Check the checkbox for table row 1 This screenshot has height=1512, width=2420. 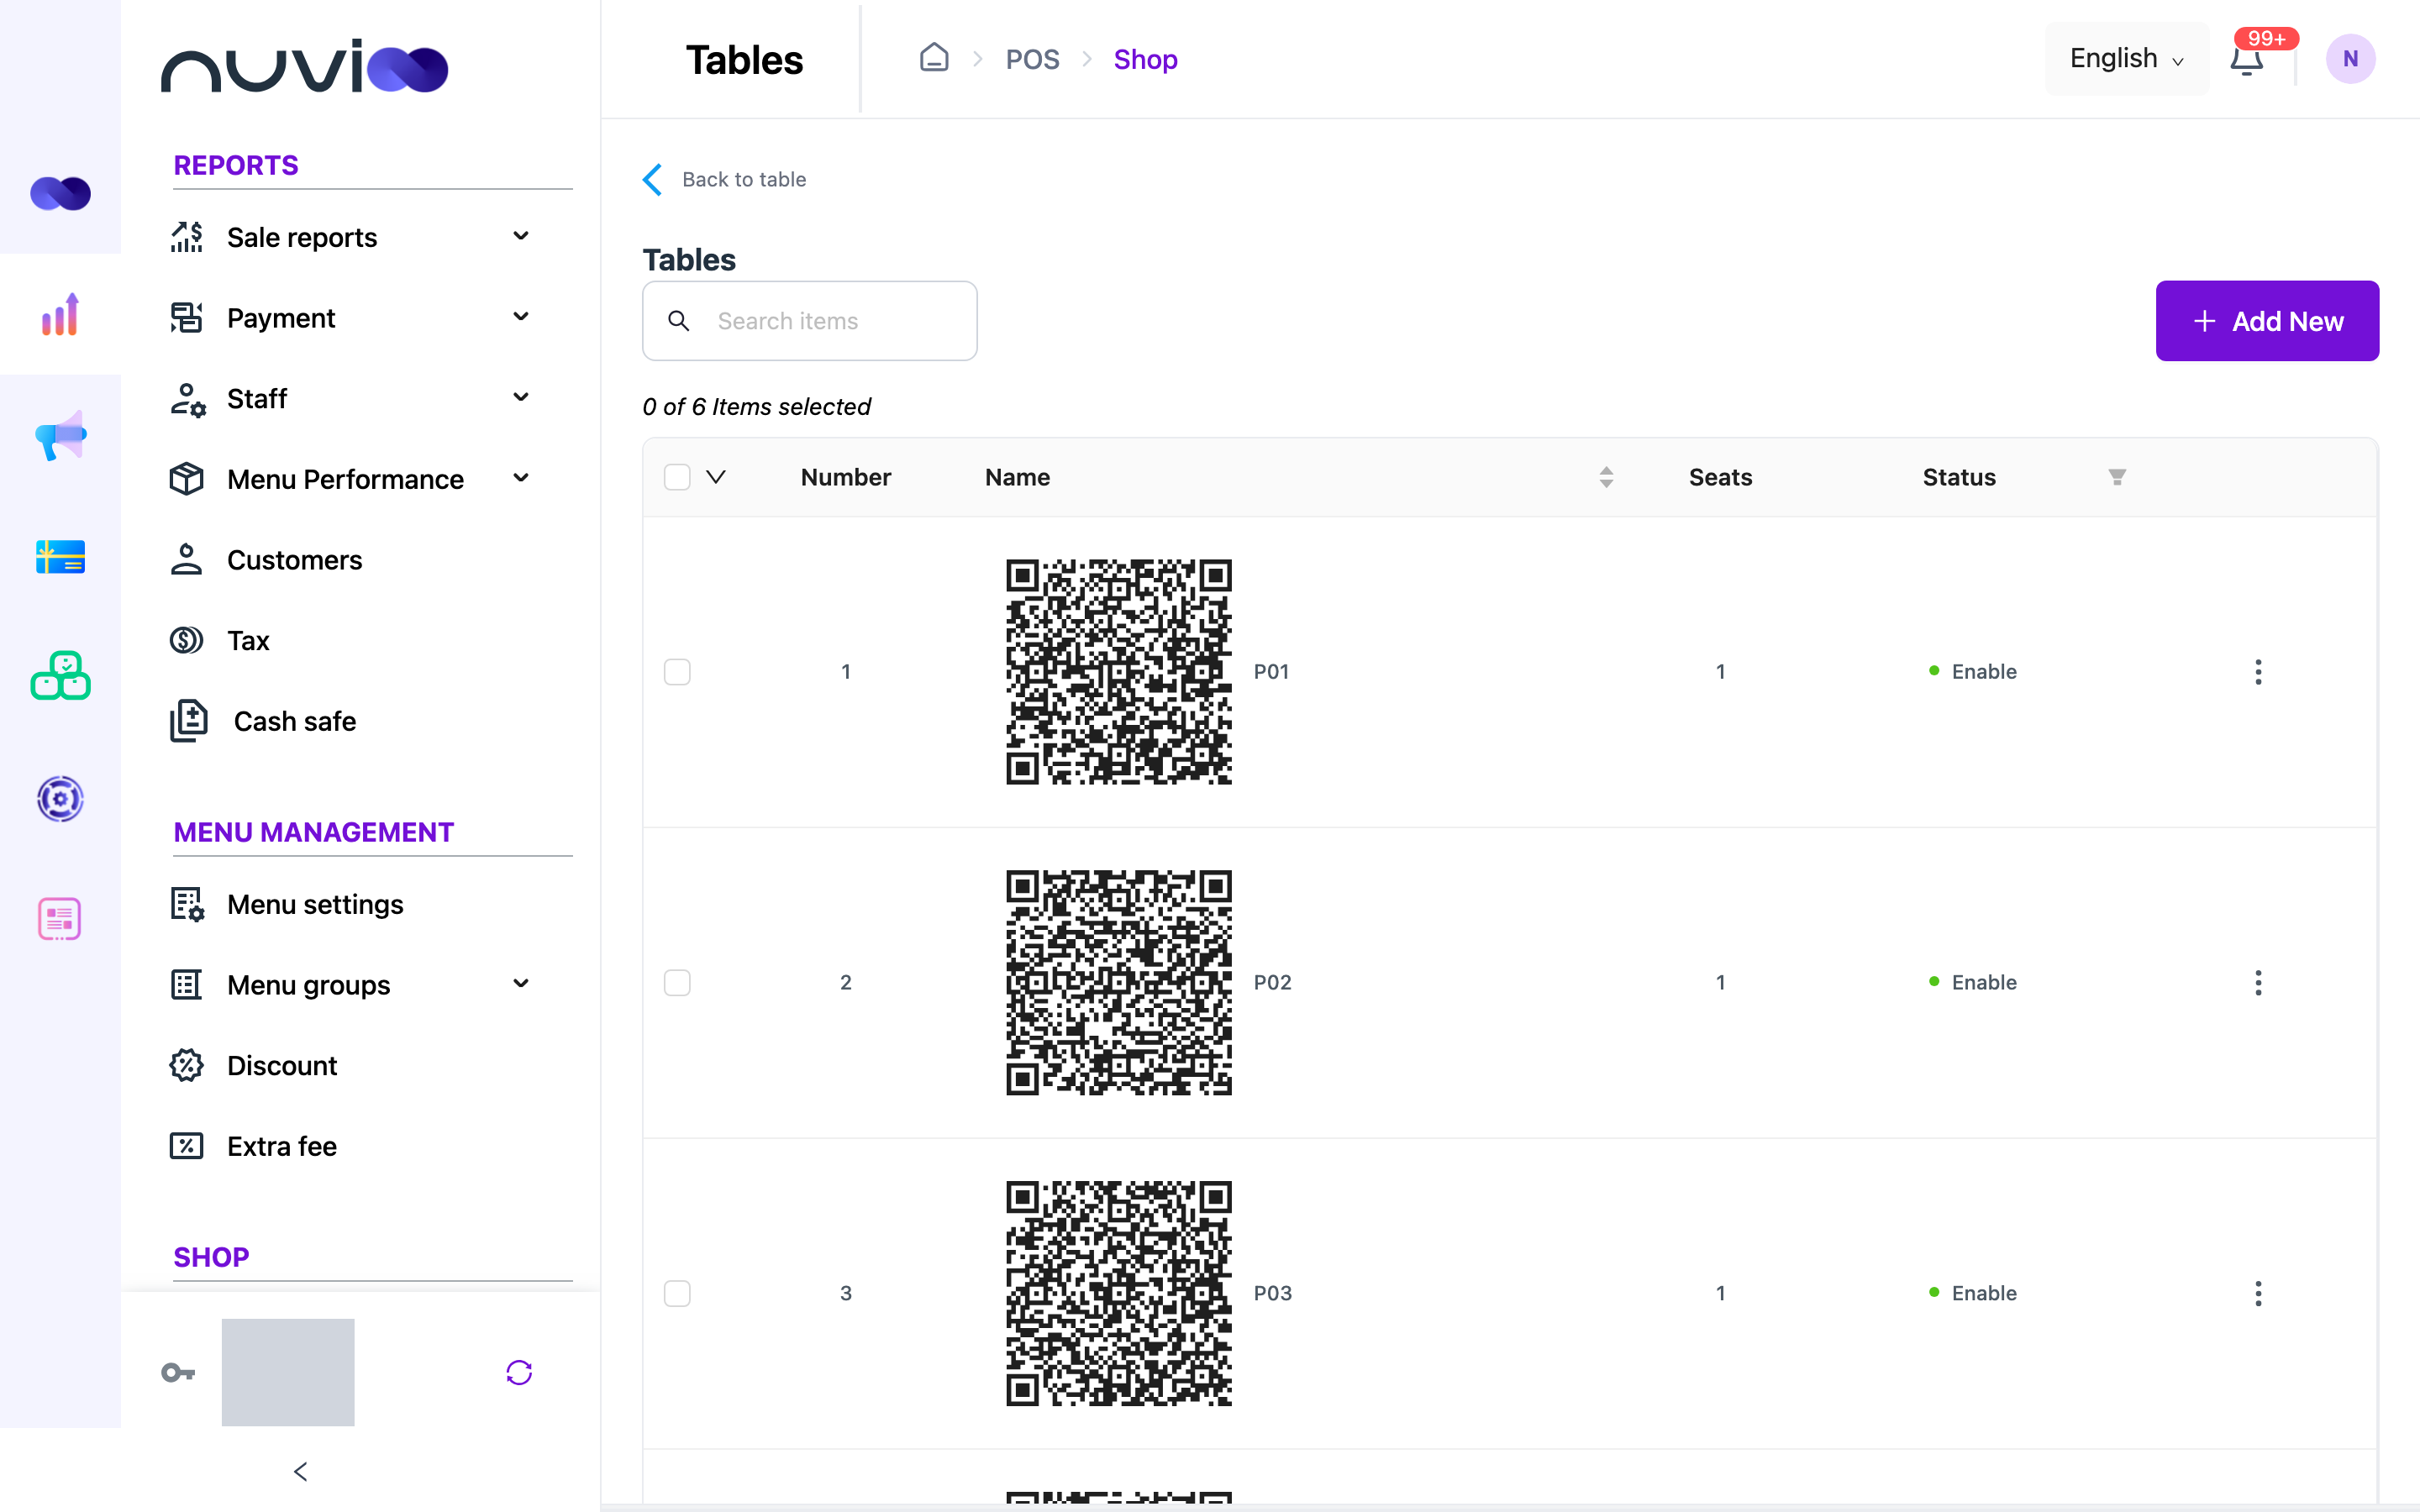coord(677,672)
